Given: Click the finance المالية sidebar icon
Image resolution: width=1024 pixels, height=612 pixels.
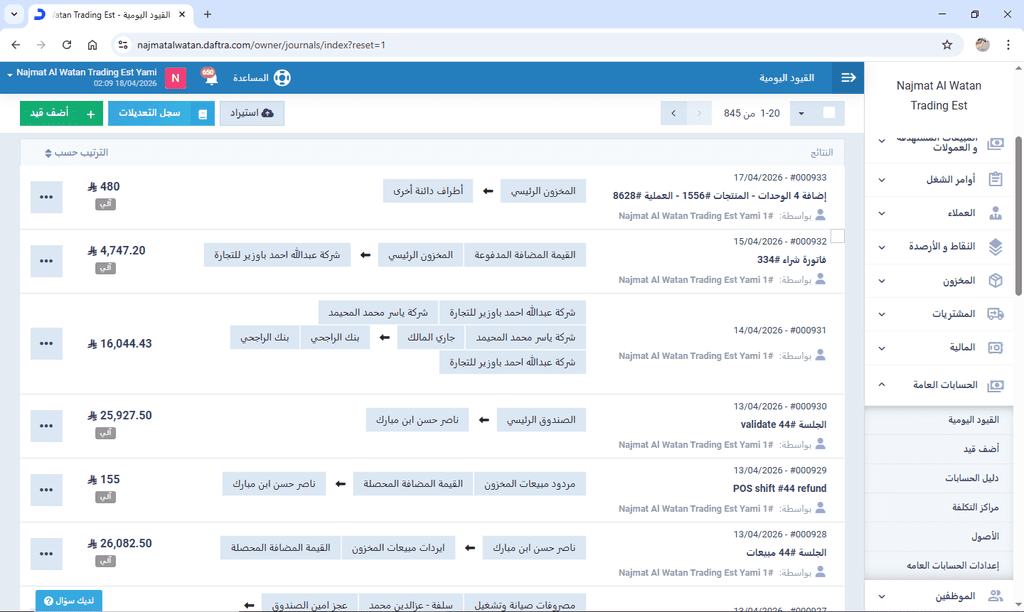Looking at the screenshot, I should click(995, 347).
